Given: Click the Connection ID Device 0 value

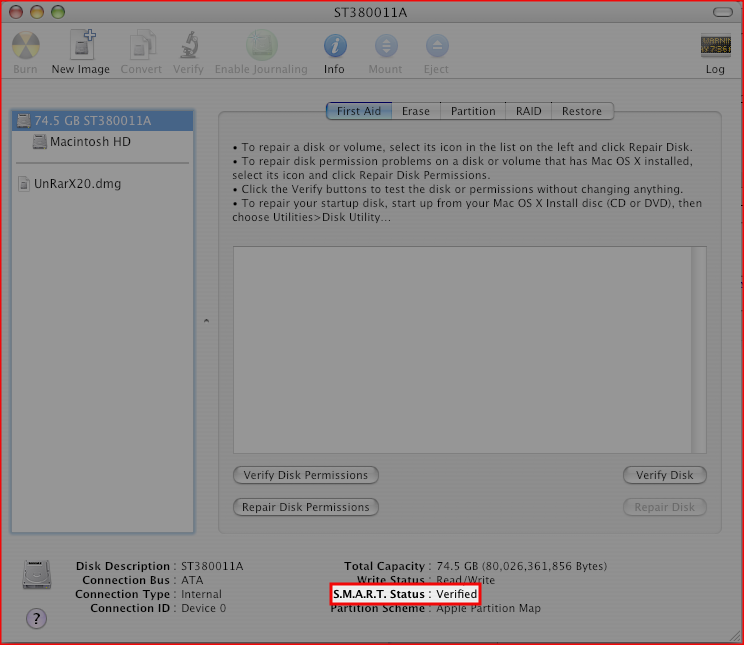Looking at the screenshot, I should [204, 608].
